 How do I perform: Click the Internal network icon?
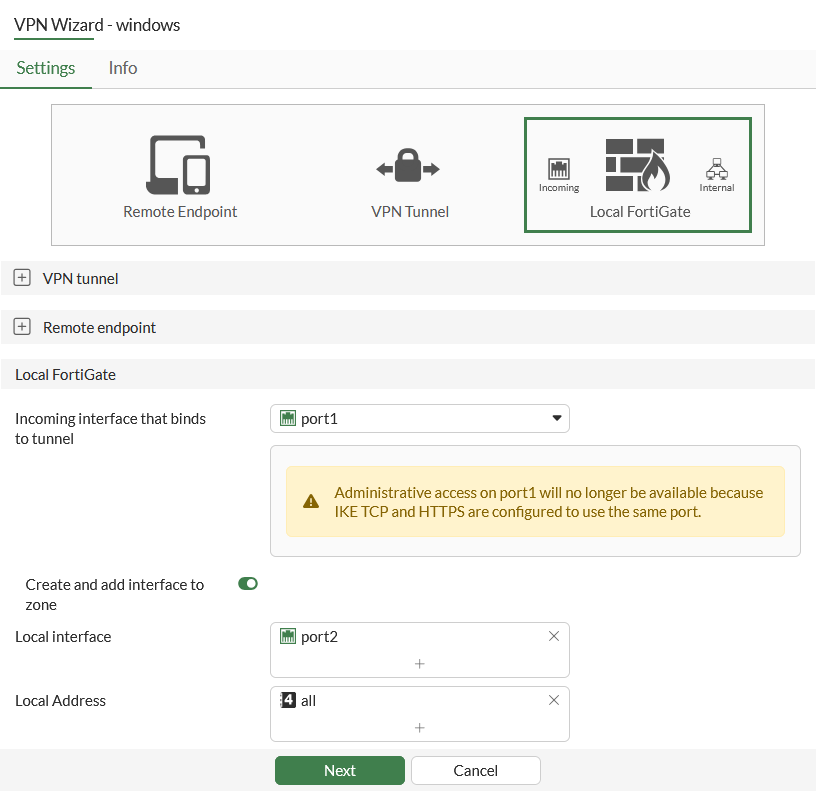coord(716,168)
